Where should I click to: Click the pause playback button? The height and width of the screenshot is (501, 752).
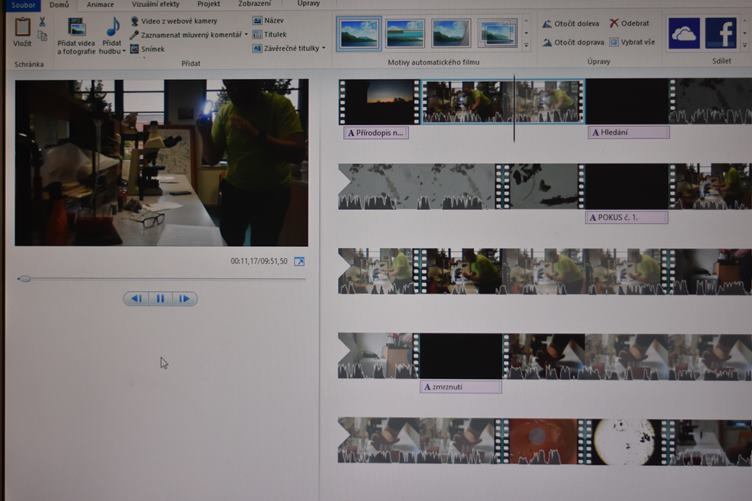click(160, 299)
